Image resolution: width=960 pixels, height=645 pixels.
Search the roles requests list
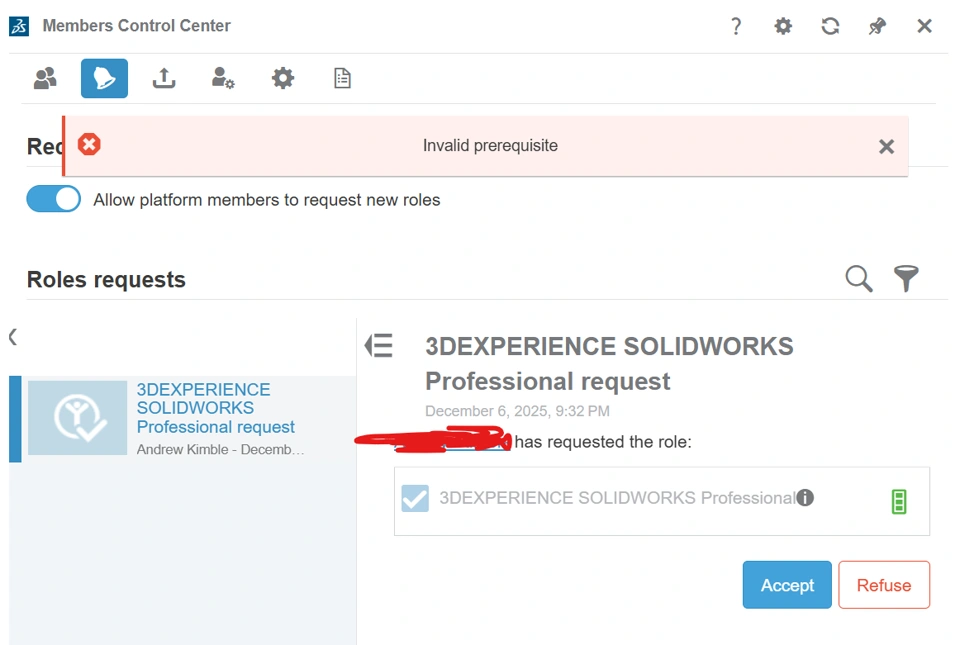[x=859, y=279]
